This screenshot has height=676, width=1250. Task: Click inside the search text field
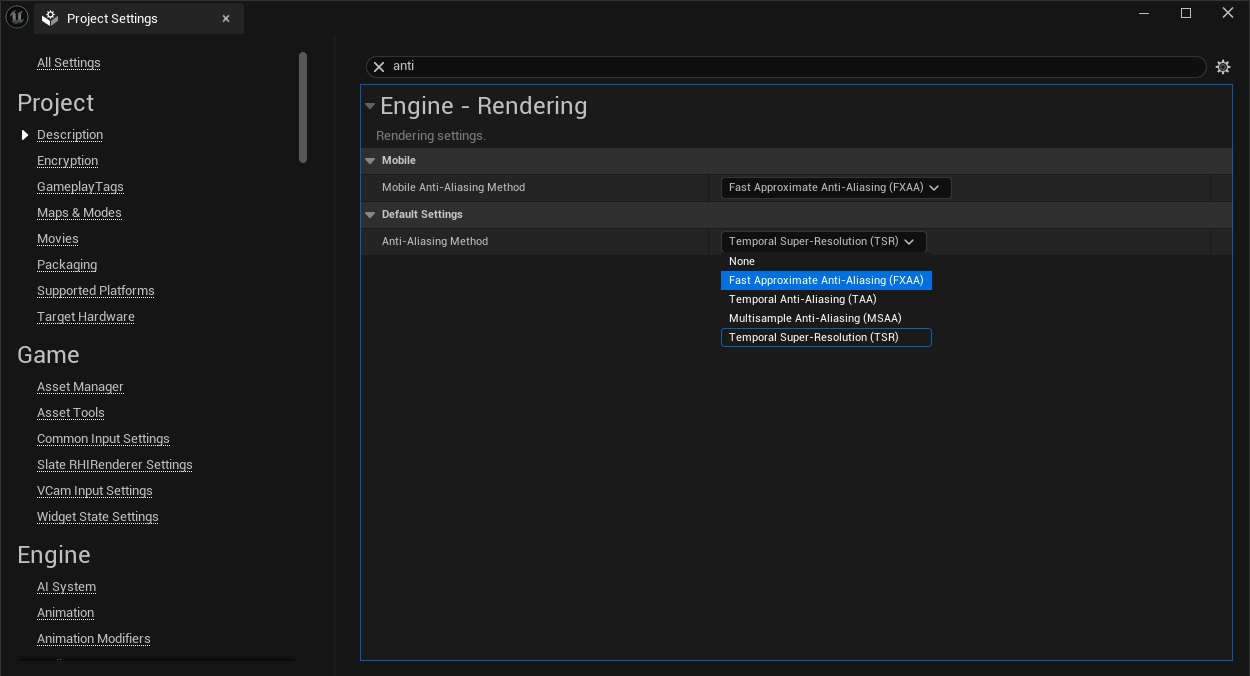click(790, 67)
